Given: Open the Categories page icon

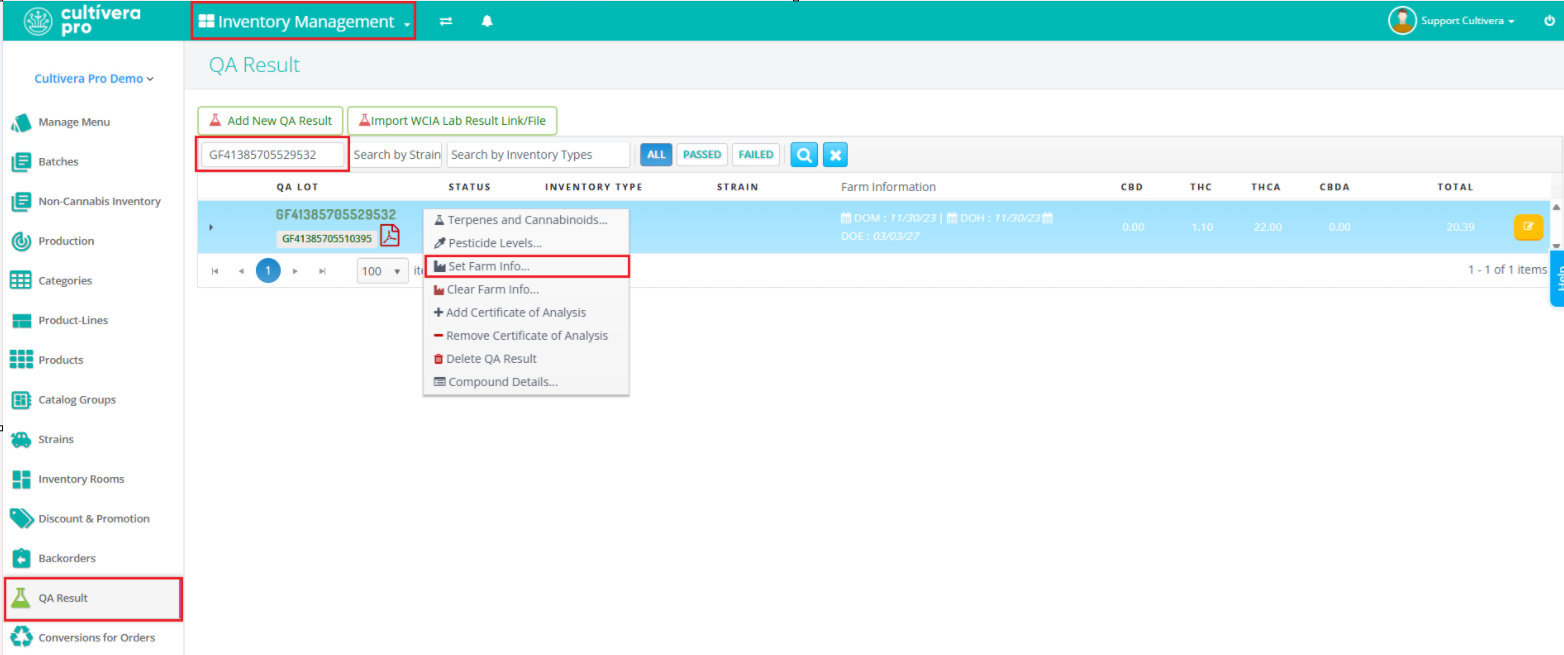Looking at the screenshot, I should click(21, 281).
